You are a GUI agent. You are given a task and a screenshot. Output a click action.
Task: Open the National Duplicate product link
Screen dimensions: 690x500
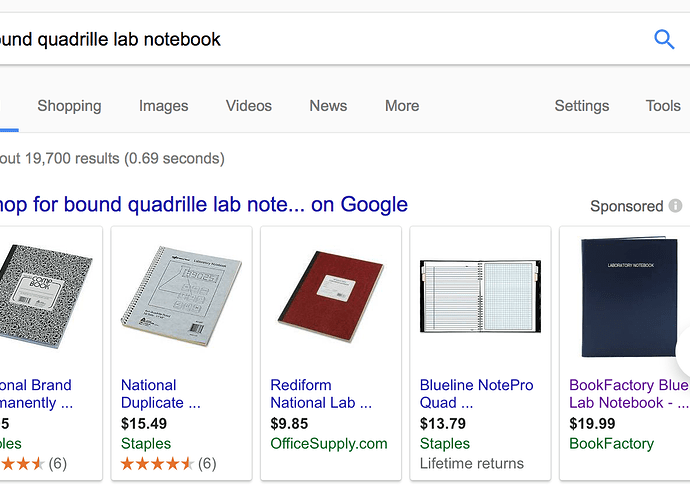click(161, 394)
